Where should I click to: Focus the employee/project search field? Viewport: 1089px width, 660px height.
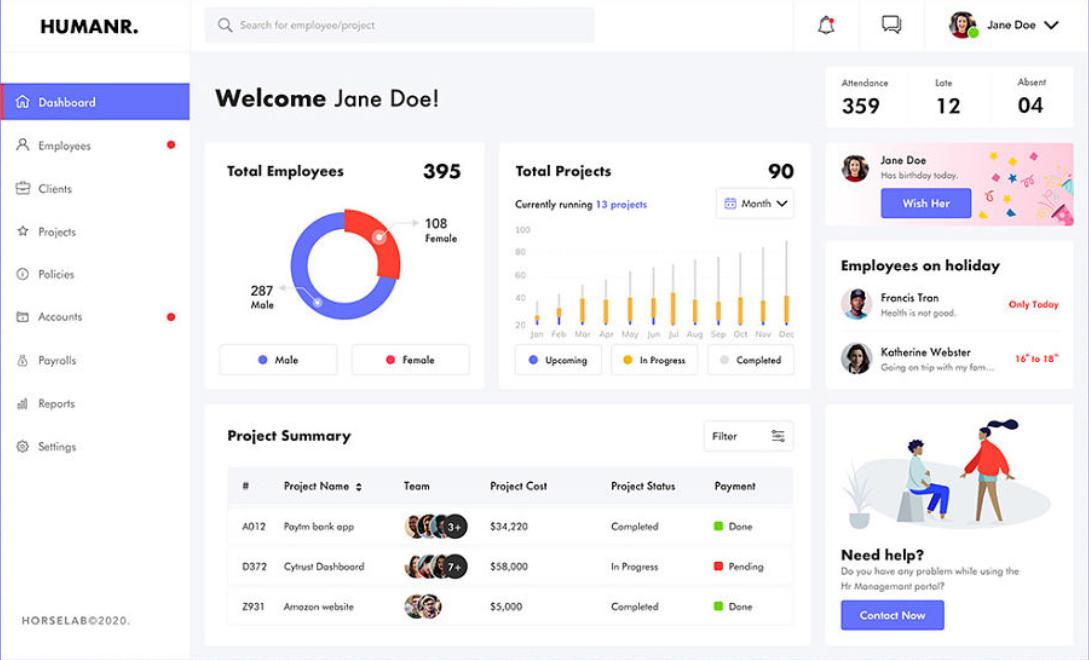click(x=410, y=25)
